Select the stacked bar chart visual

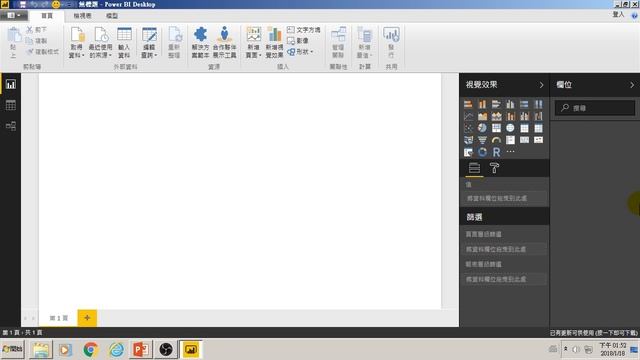pyautogui.click(x=468, y=104)
